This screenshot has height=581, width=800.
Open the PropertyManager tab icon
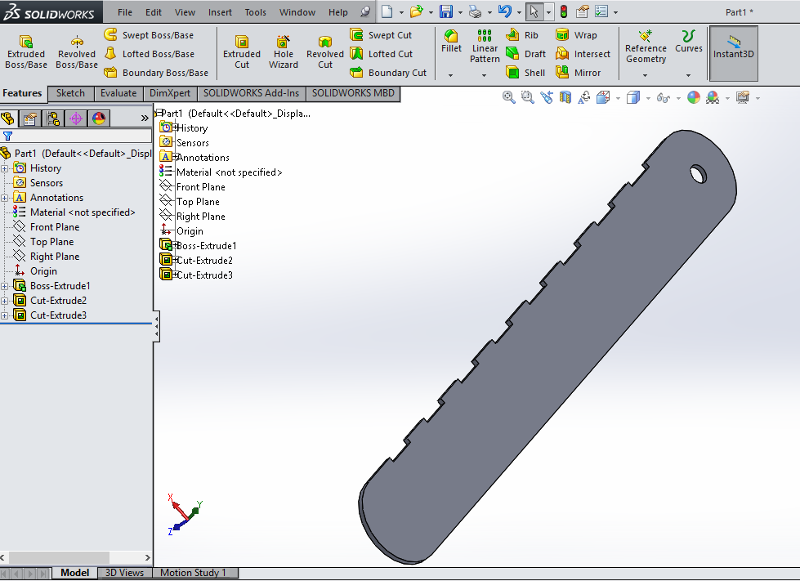[x=30, y=118]
